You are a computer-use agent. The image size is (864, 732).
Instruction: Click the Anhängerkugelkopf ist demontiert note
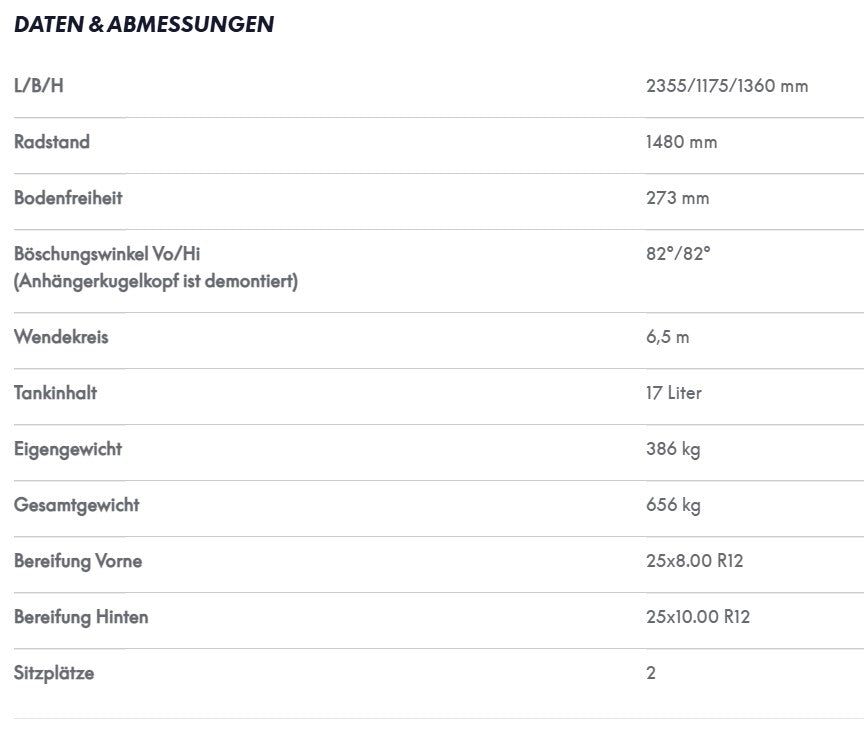156,281
